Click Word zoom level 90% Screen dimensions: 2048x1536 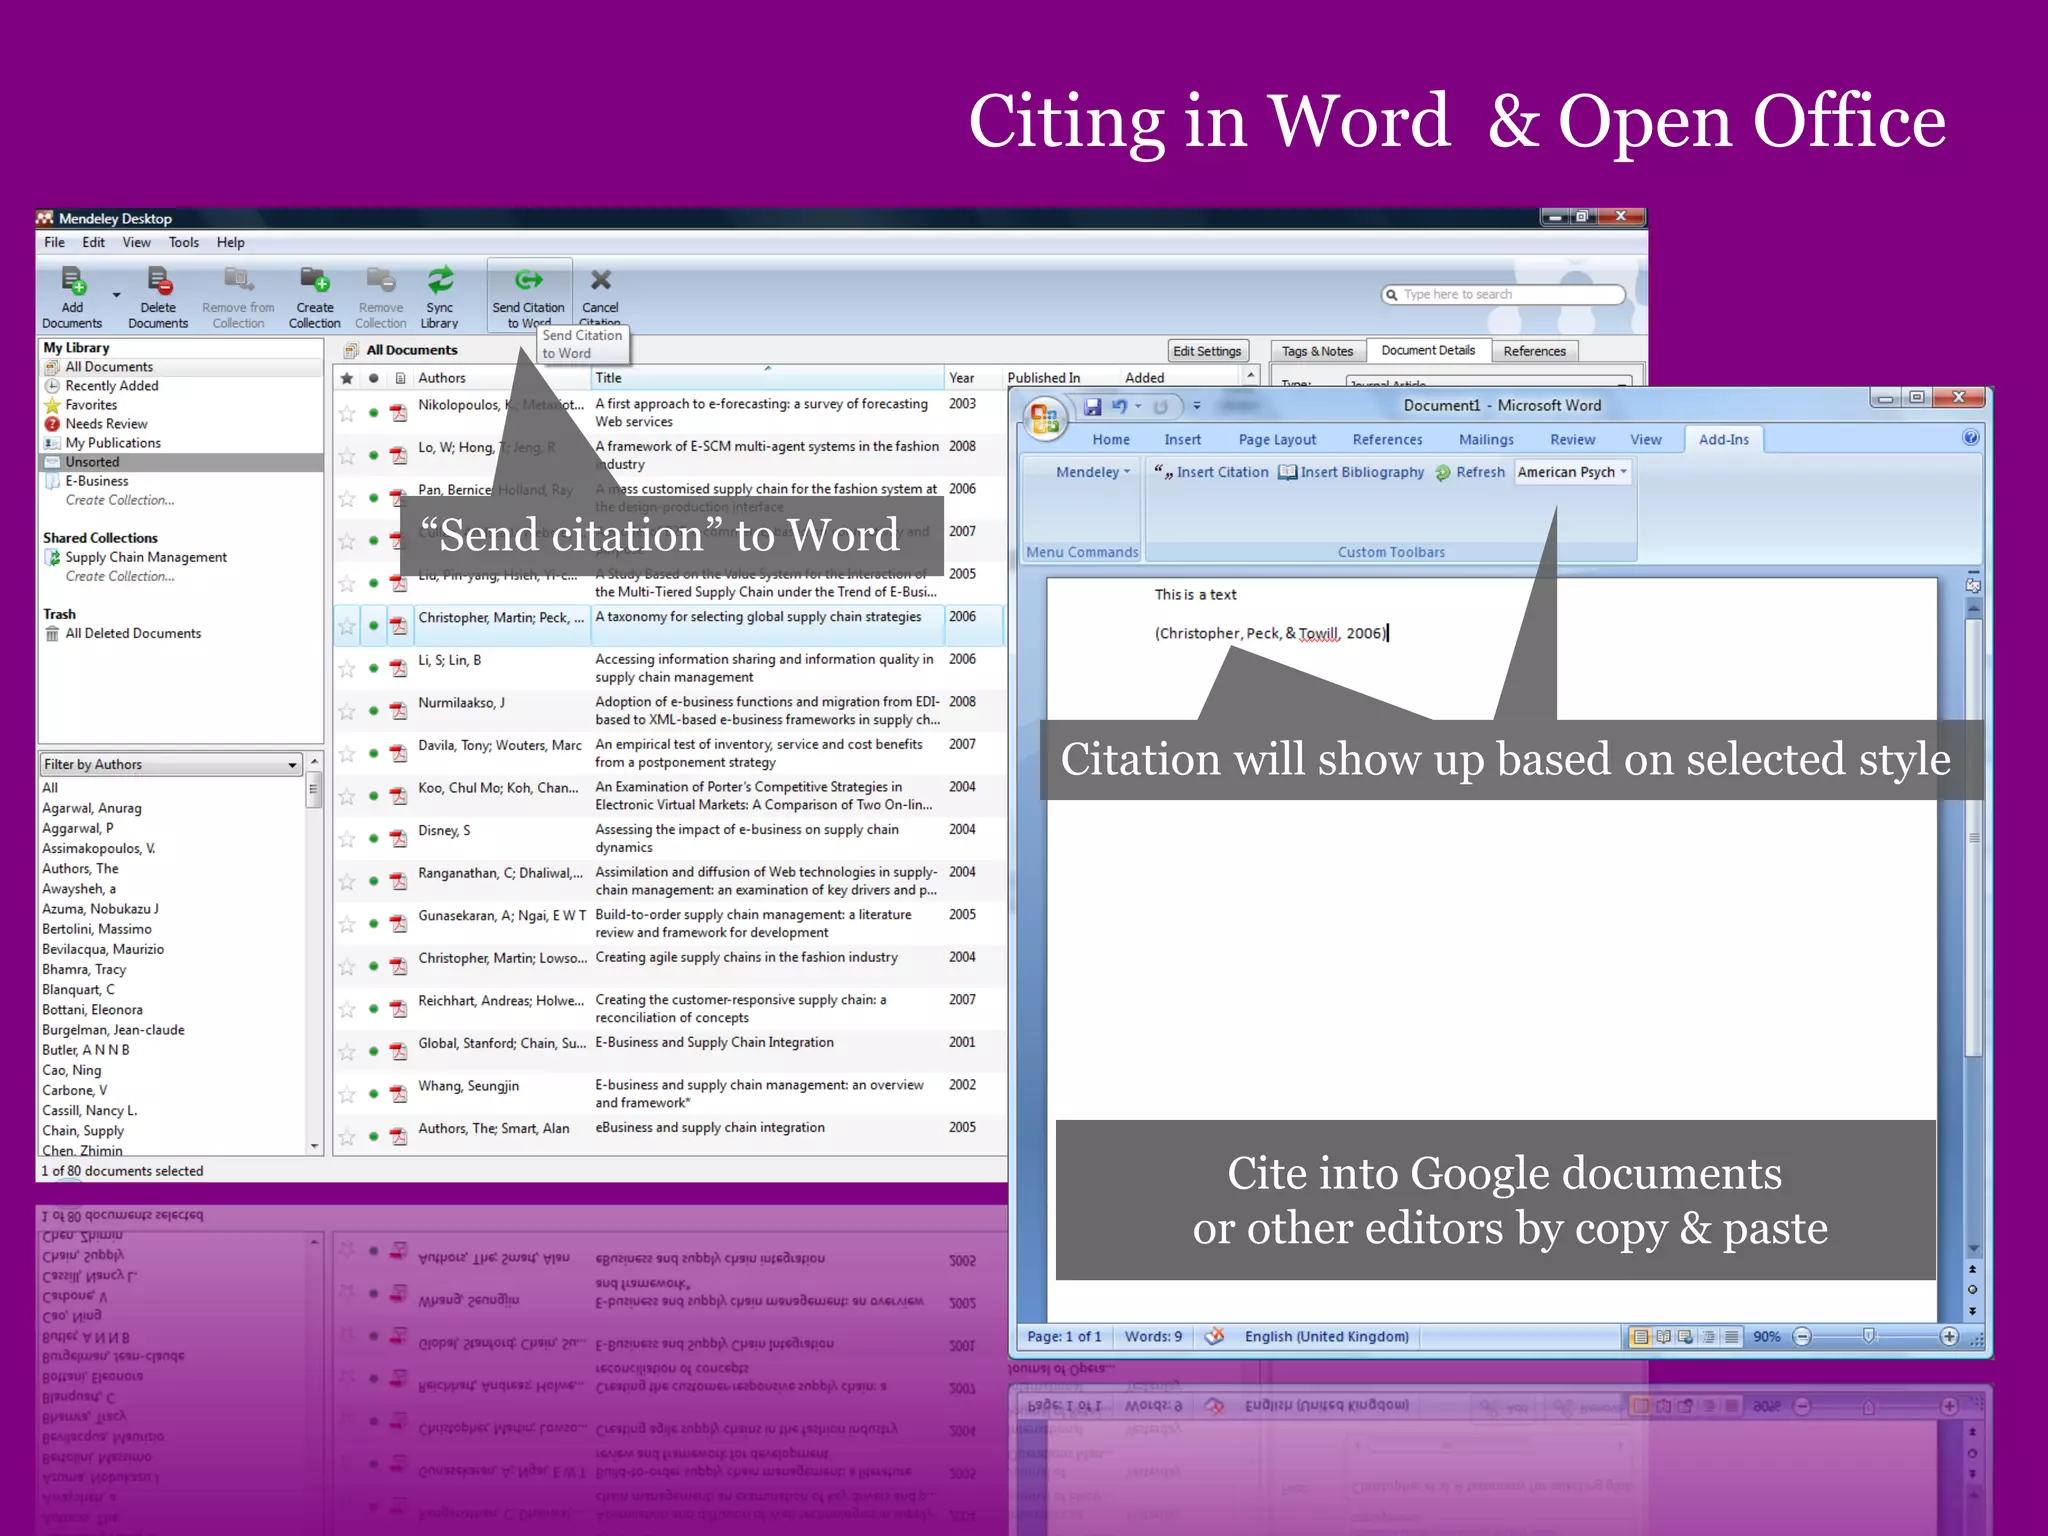tap(1766, 1337)
